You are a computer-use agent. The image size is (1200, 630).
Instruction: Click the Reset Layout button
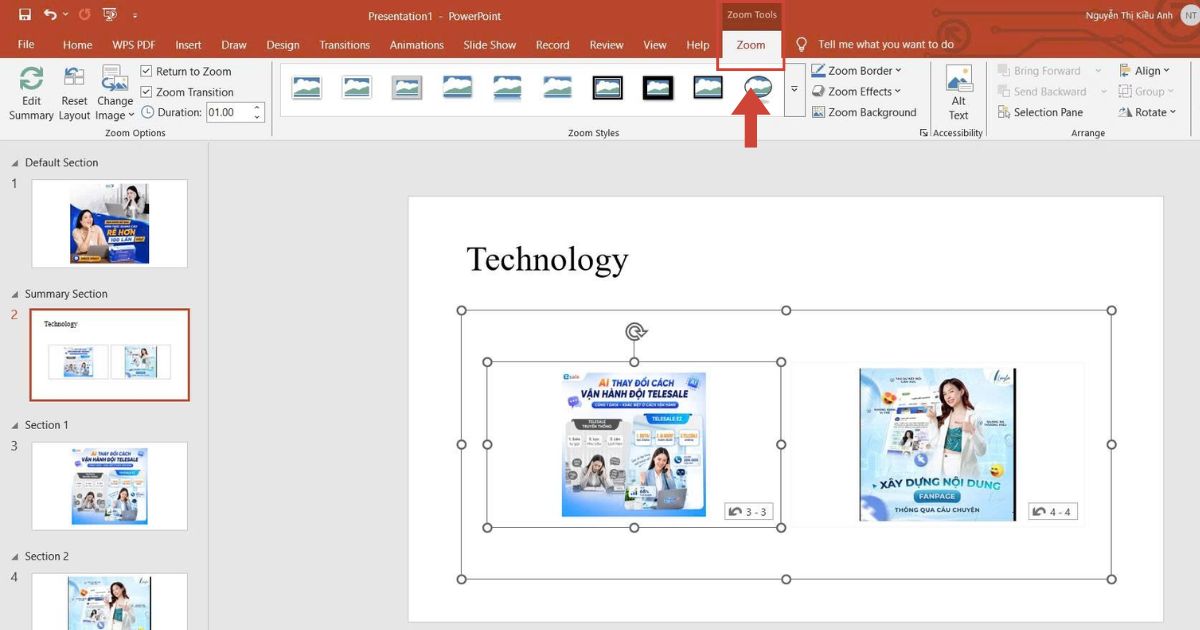(74, 94)
